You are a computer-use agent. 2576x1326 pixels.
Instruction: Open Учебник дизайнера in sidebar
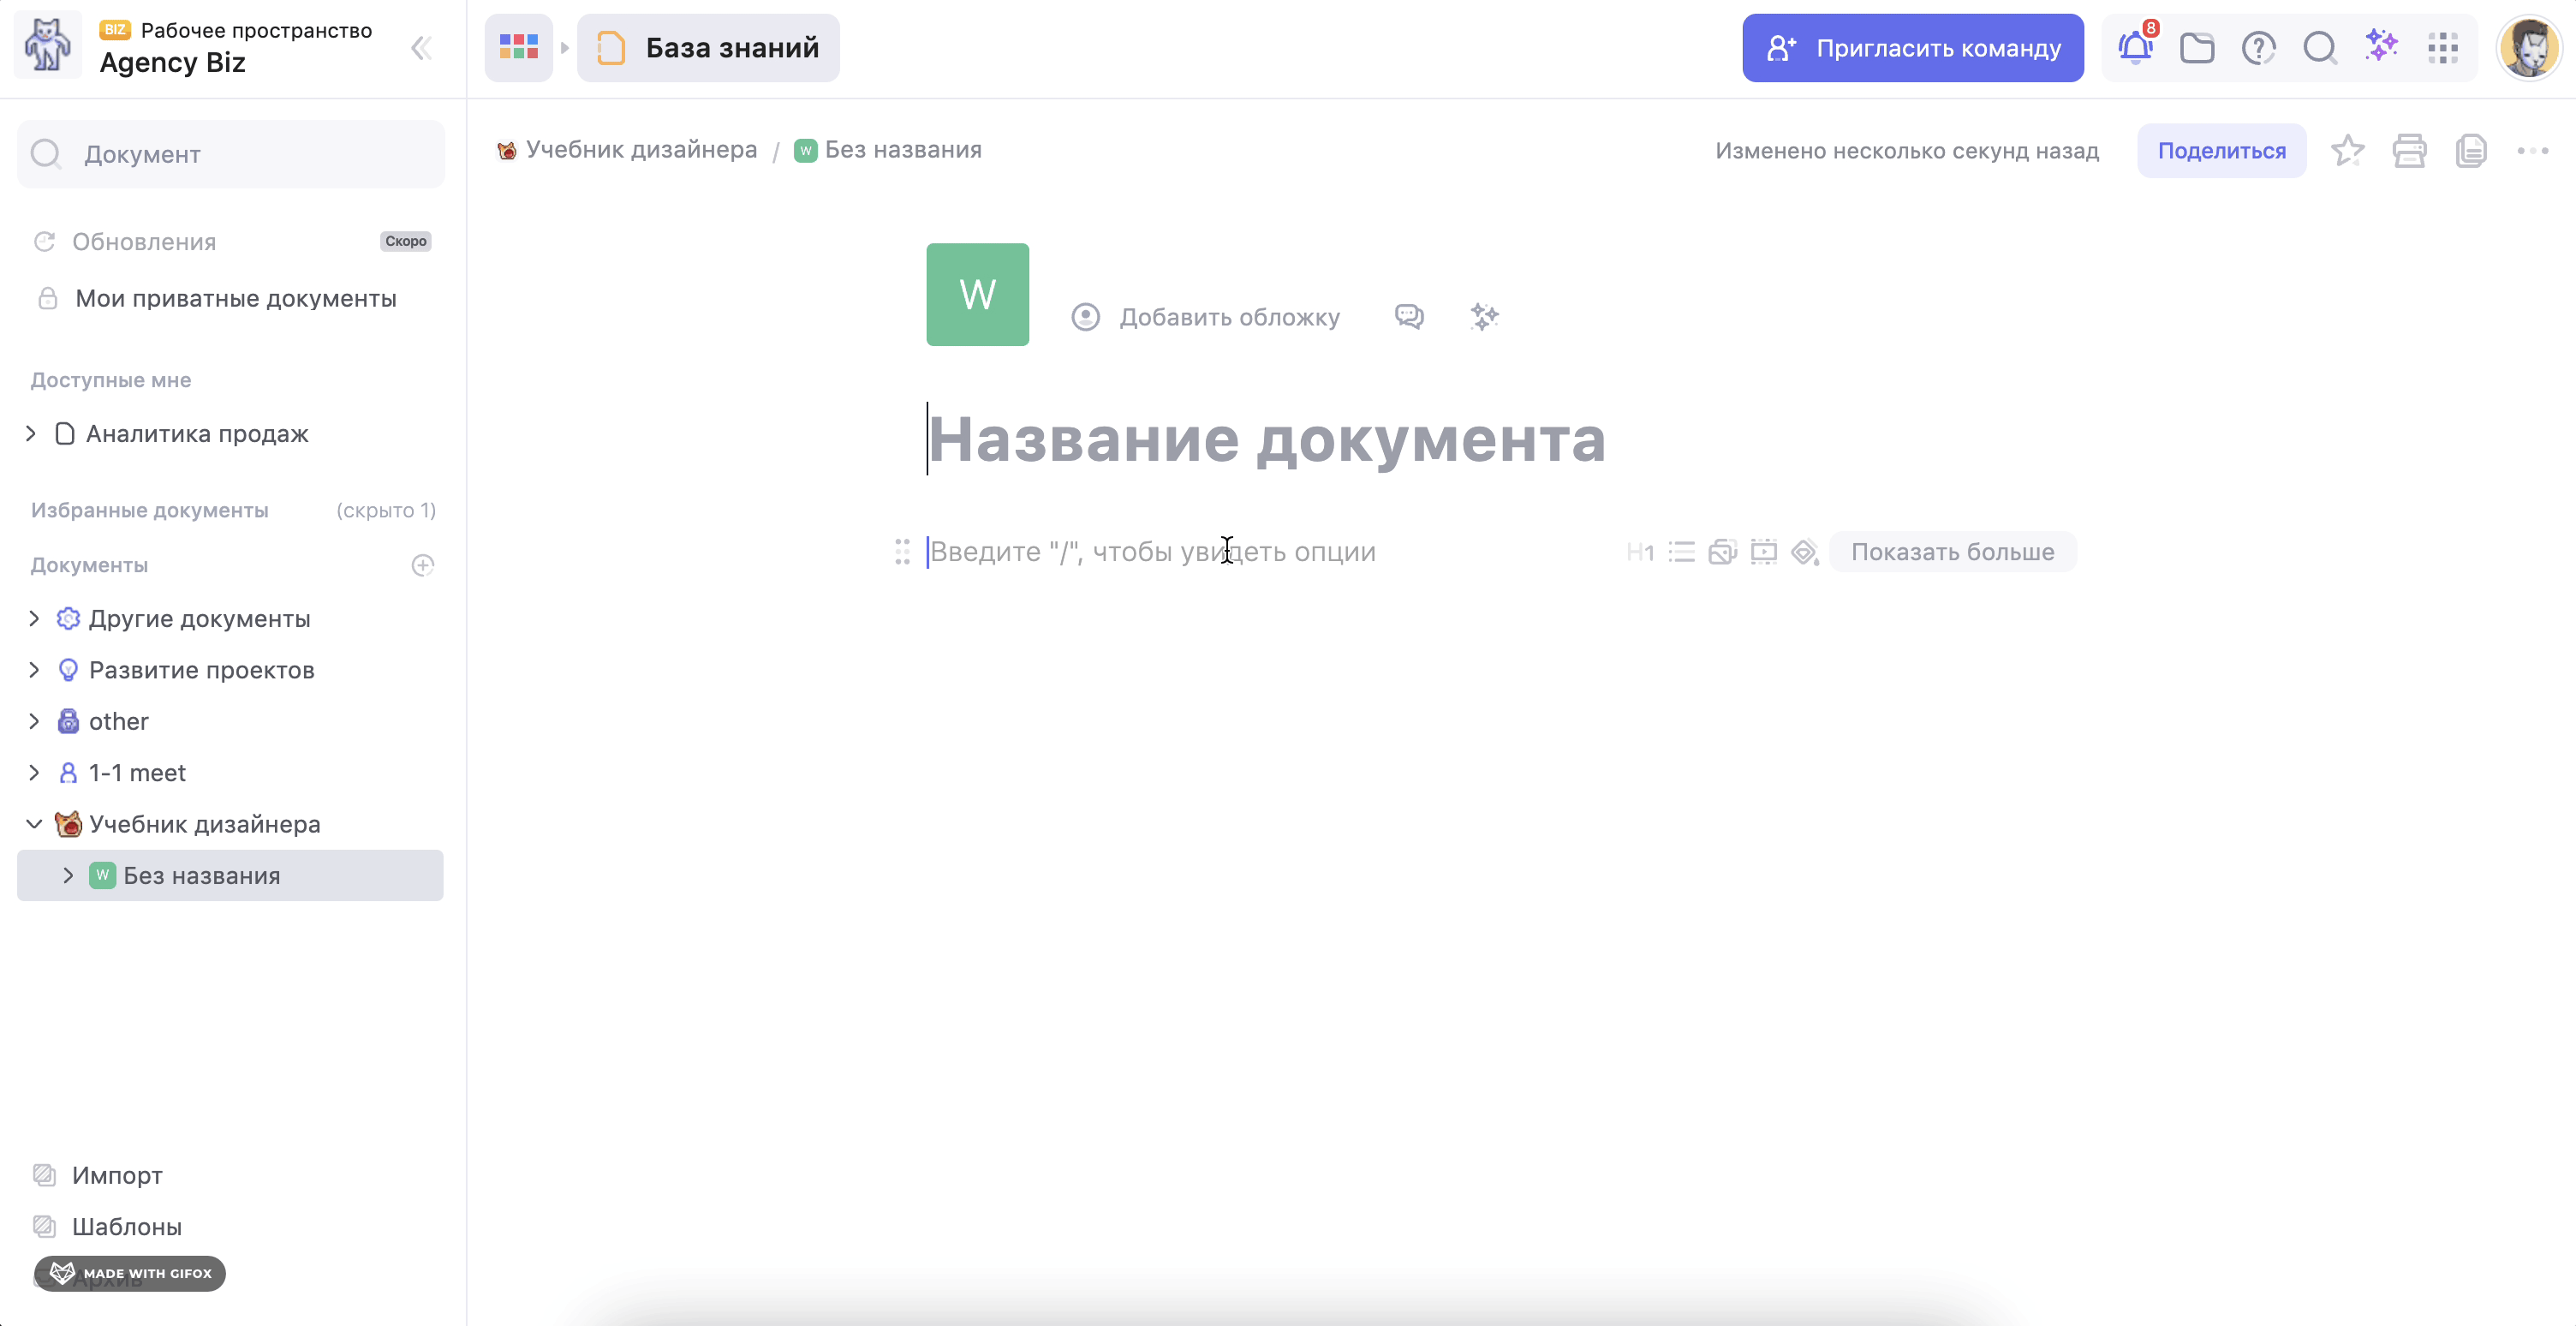204,824
